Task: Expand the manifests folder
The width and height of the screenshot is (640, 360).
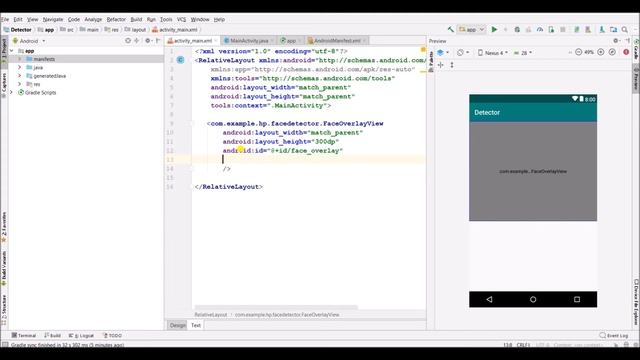Action: pyautogui.click(x=20, y=59)
